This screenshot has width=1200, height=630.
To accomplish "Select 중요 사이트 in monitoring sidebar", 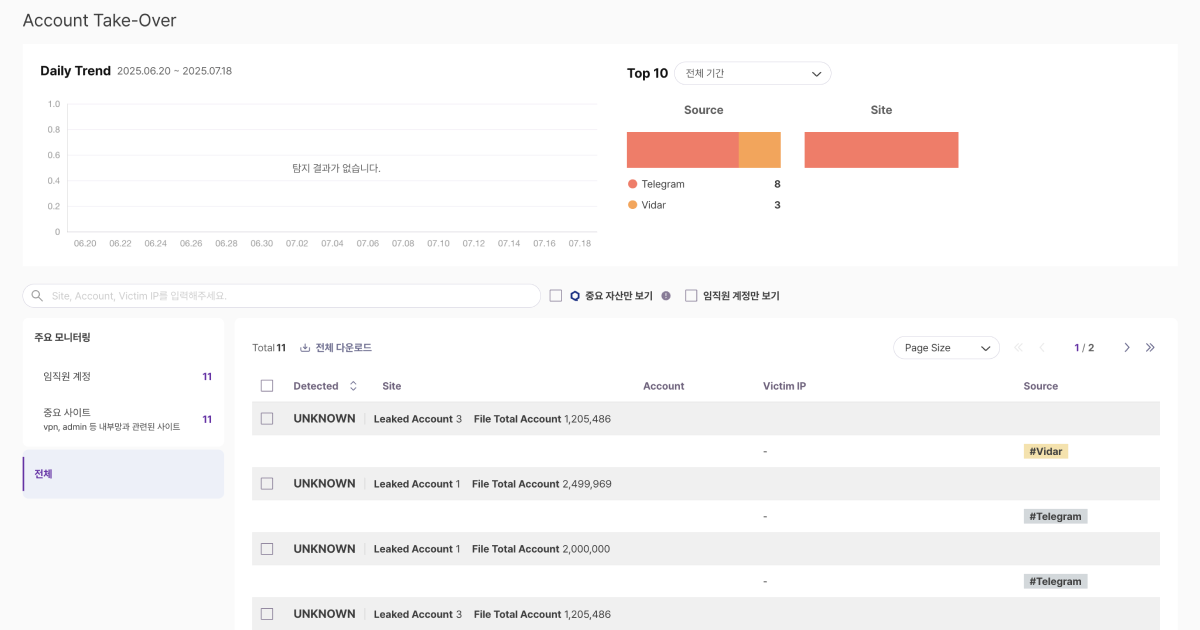I will click(x=123, y=419).
